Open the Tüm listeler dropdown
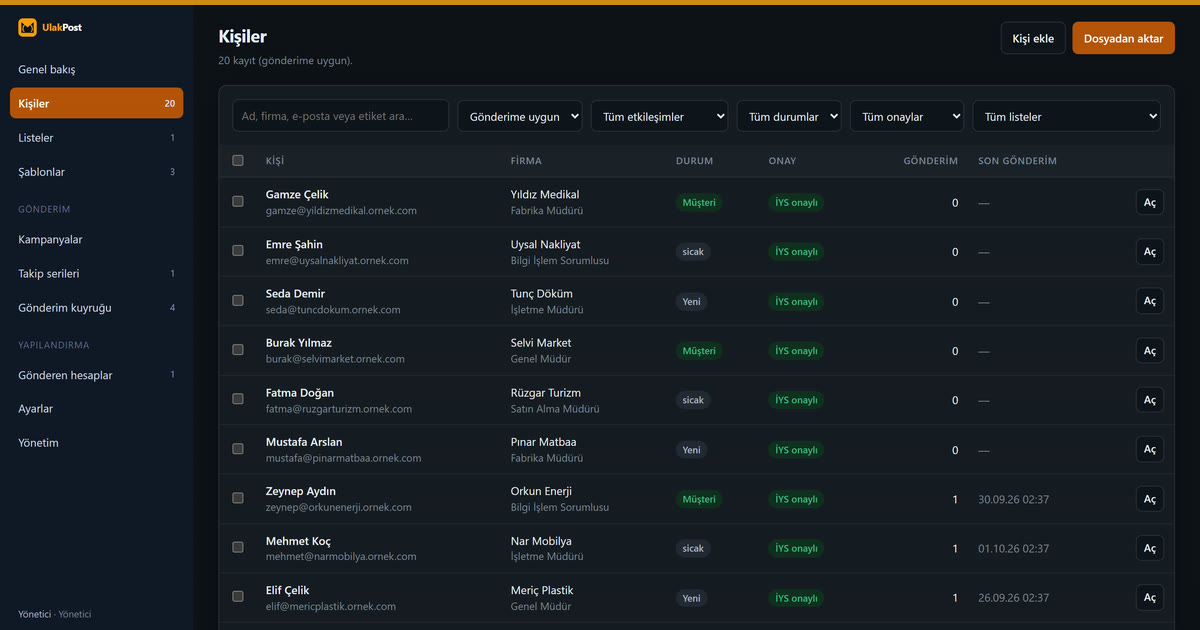This screenshot has width=1200, height=630. [1067, 116]
